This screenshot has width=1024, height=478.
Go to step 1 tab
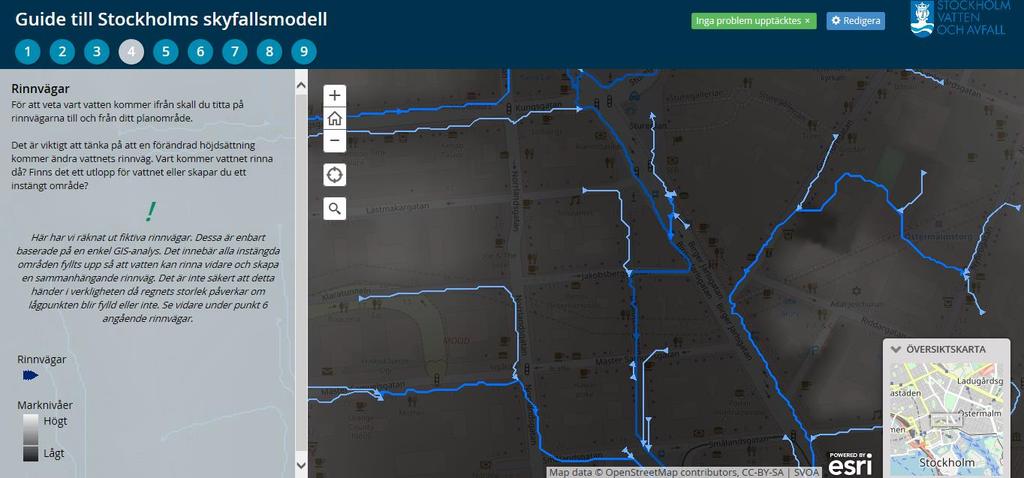27,52
